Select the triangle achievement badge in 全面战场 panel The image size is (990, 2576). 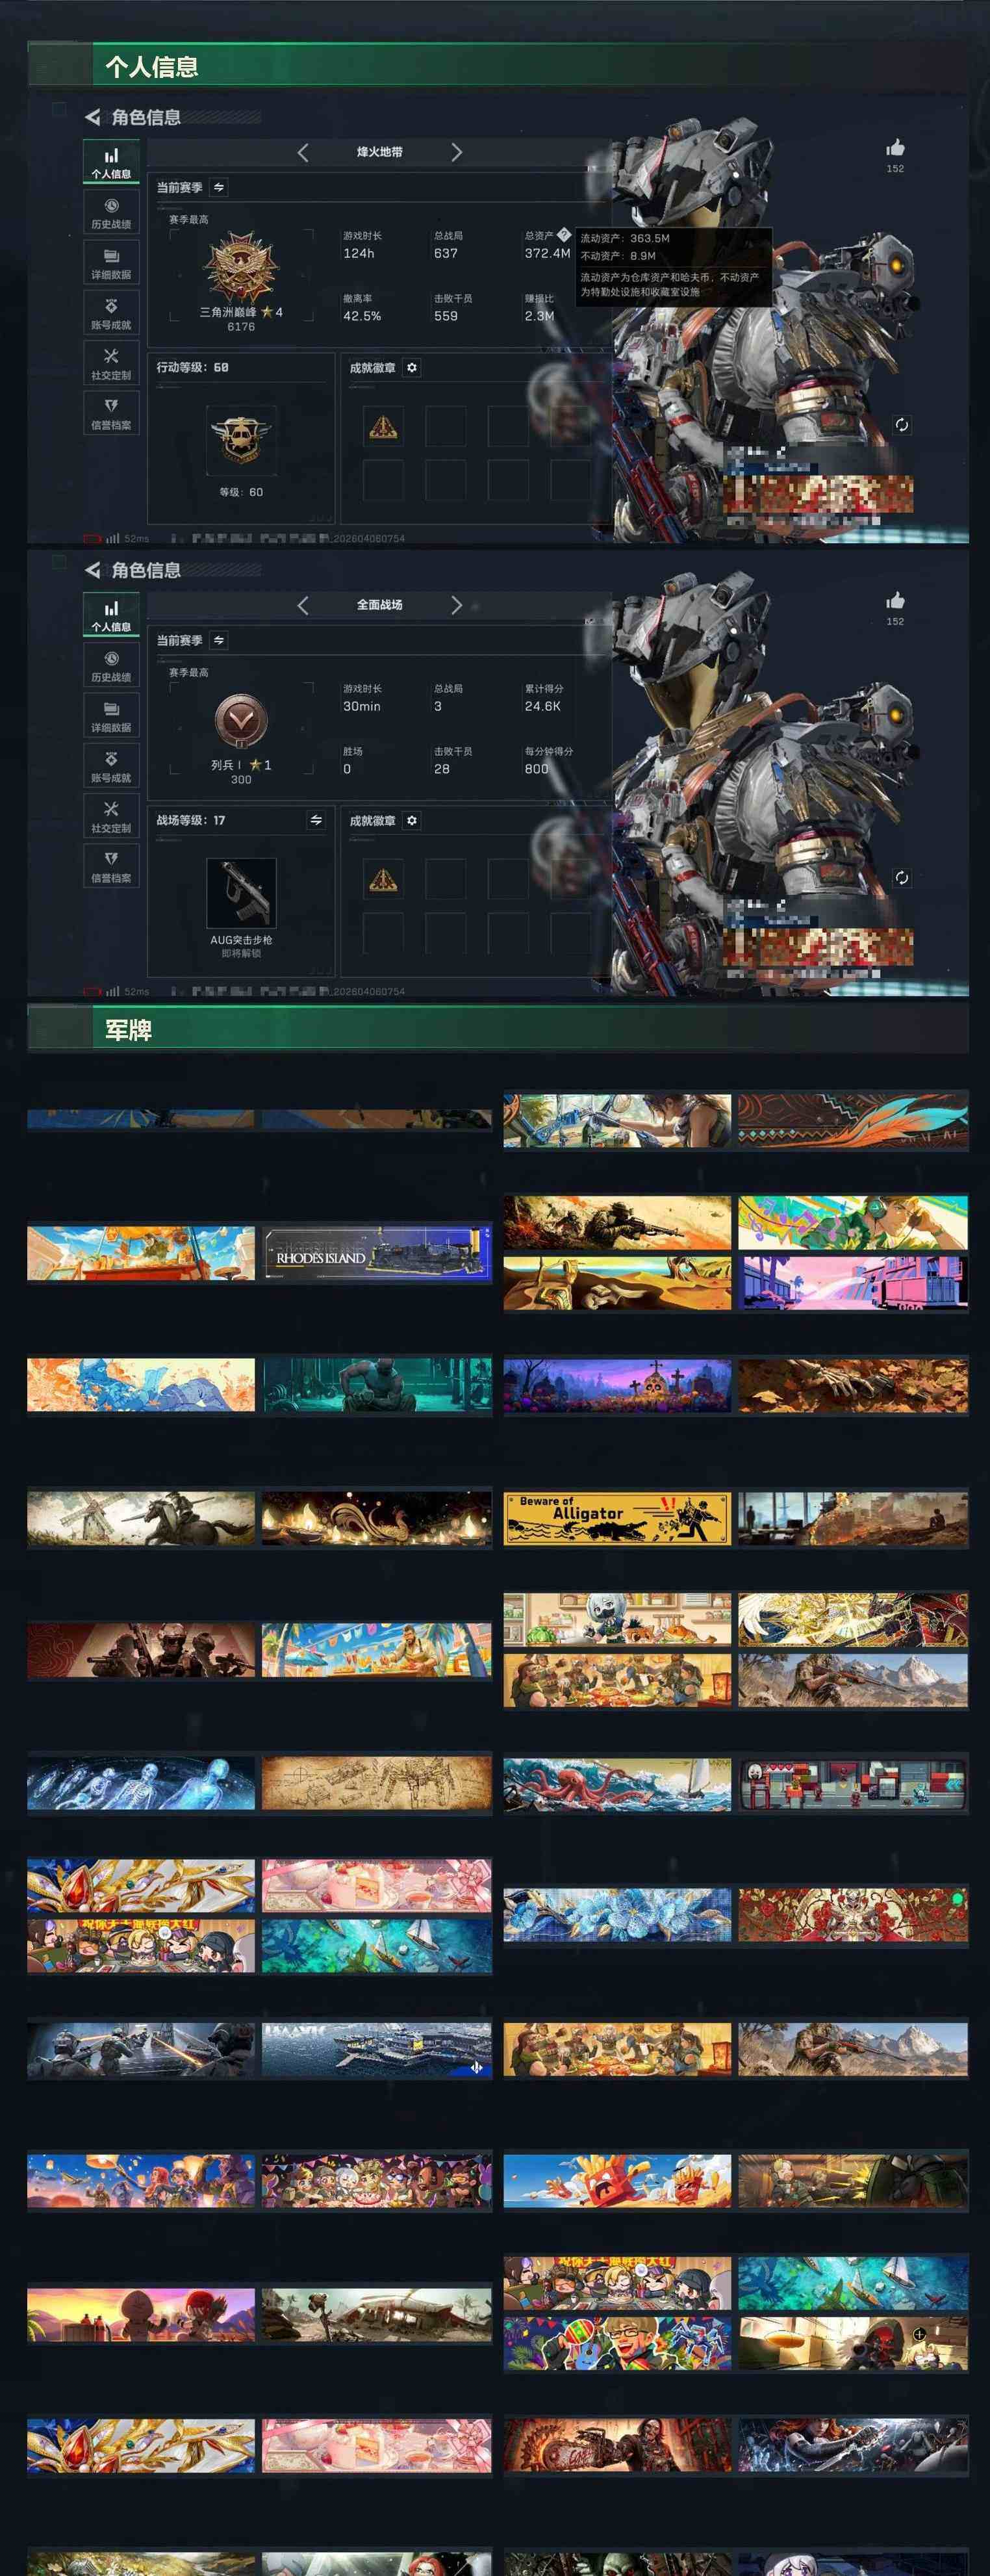click(383, 879)
